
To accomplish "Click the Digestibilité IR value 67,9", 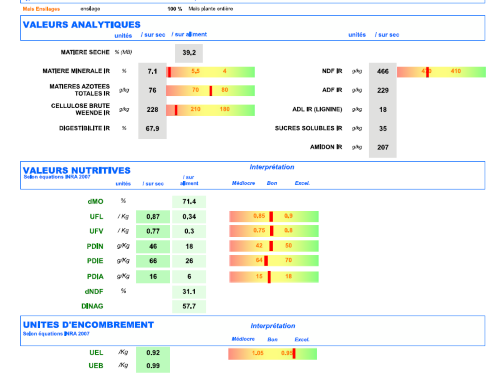I will [x=152, y=129].
